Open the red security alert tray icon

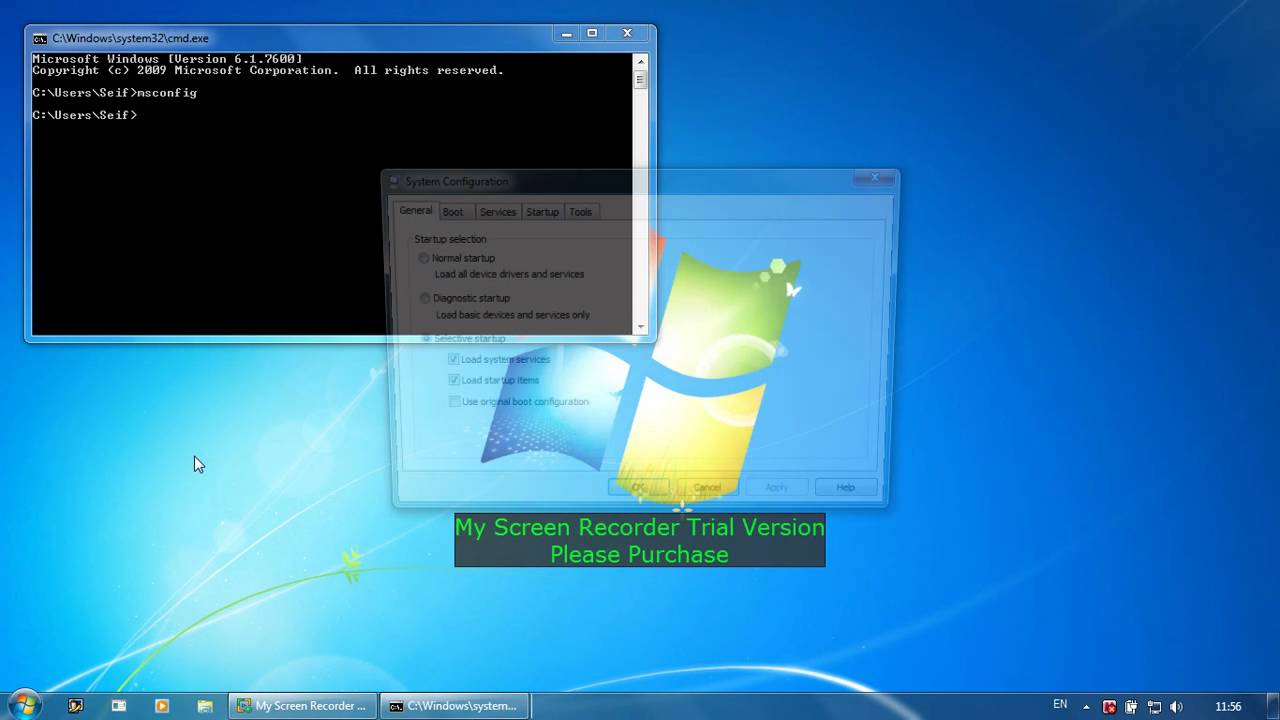coord(1109,706)
